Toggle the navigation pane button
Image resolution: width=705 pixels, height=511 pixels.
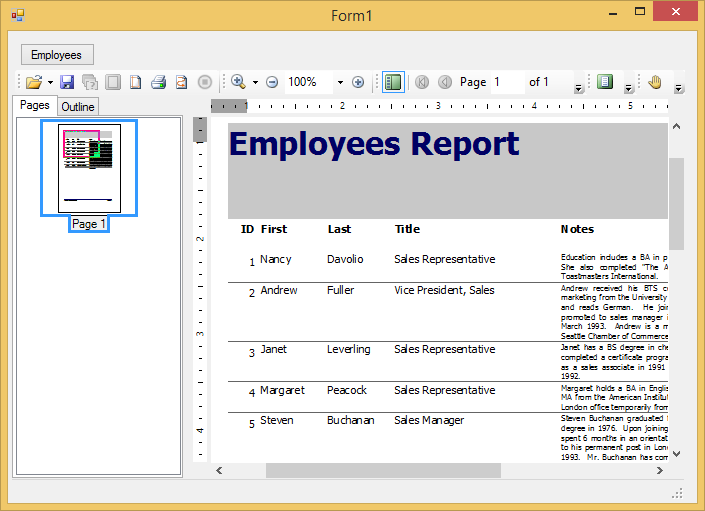(x=393, y=82)
